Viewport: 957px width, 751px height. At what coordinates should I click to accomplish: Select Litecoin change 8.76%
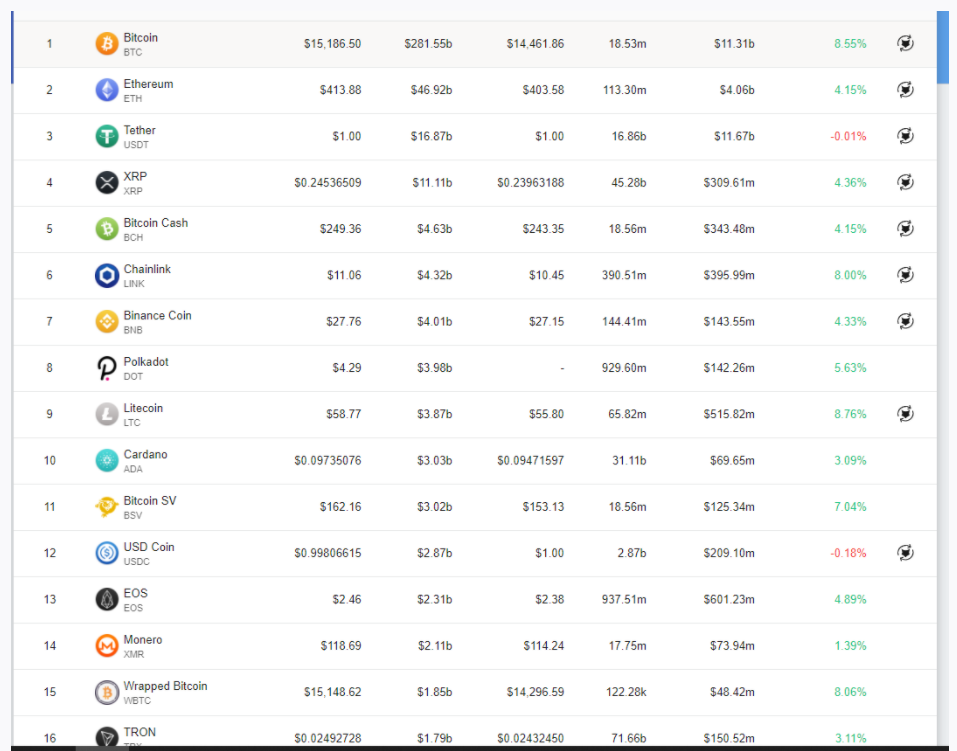850,414
